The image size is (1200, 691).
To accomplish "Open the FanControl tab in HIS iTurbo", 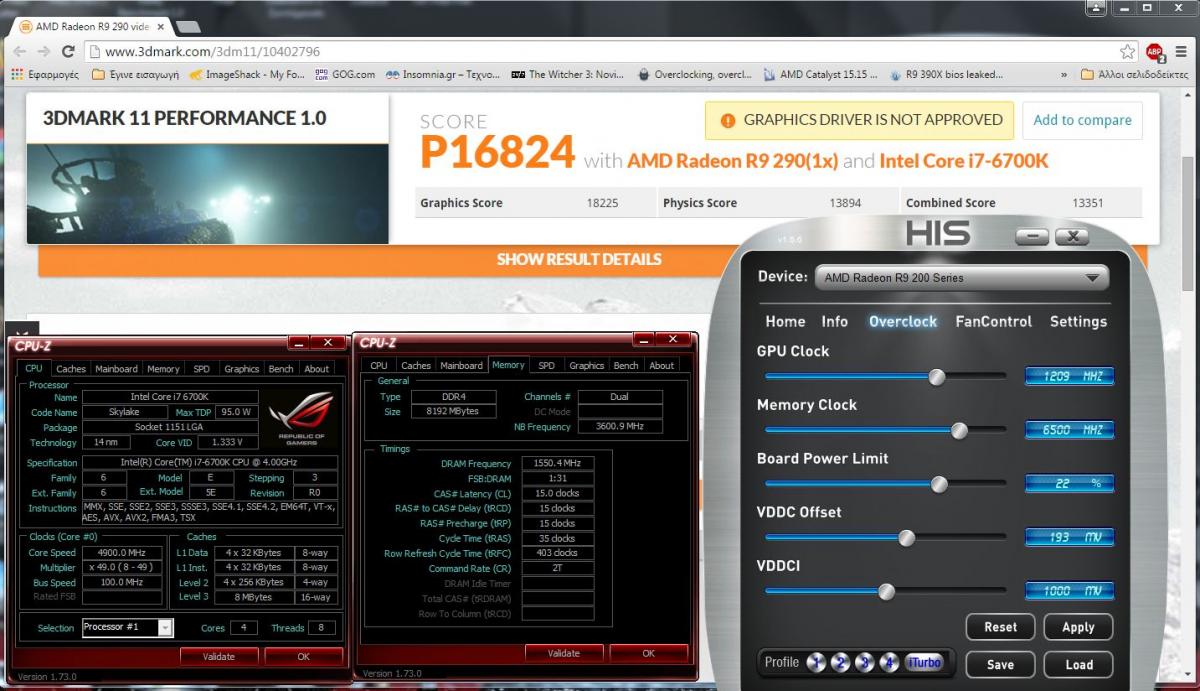I will coord(993,321).
